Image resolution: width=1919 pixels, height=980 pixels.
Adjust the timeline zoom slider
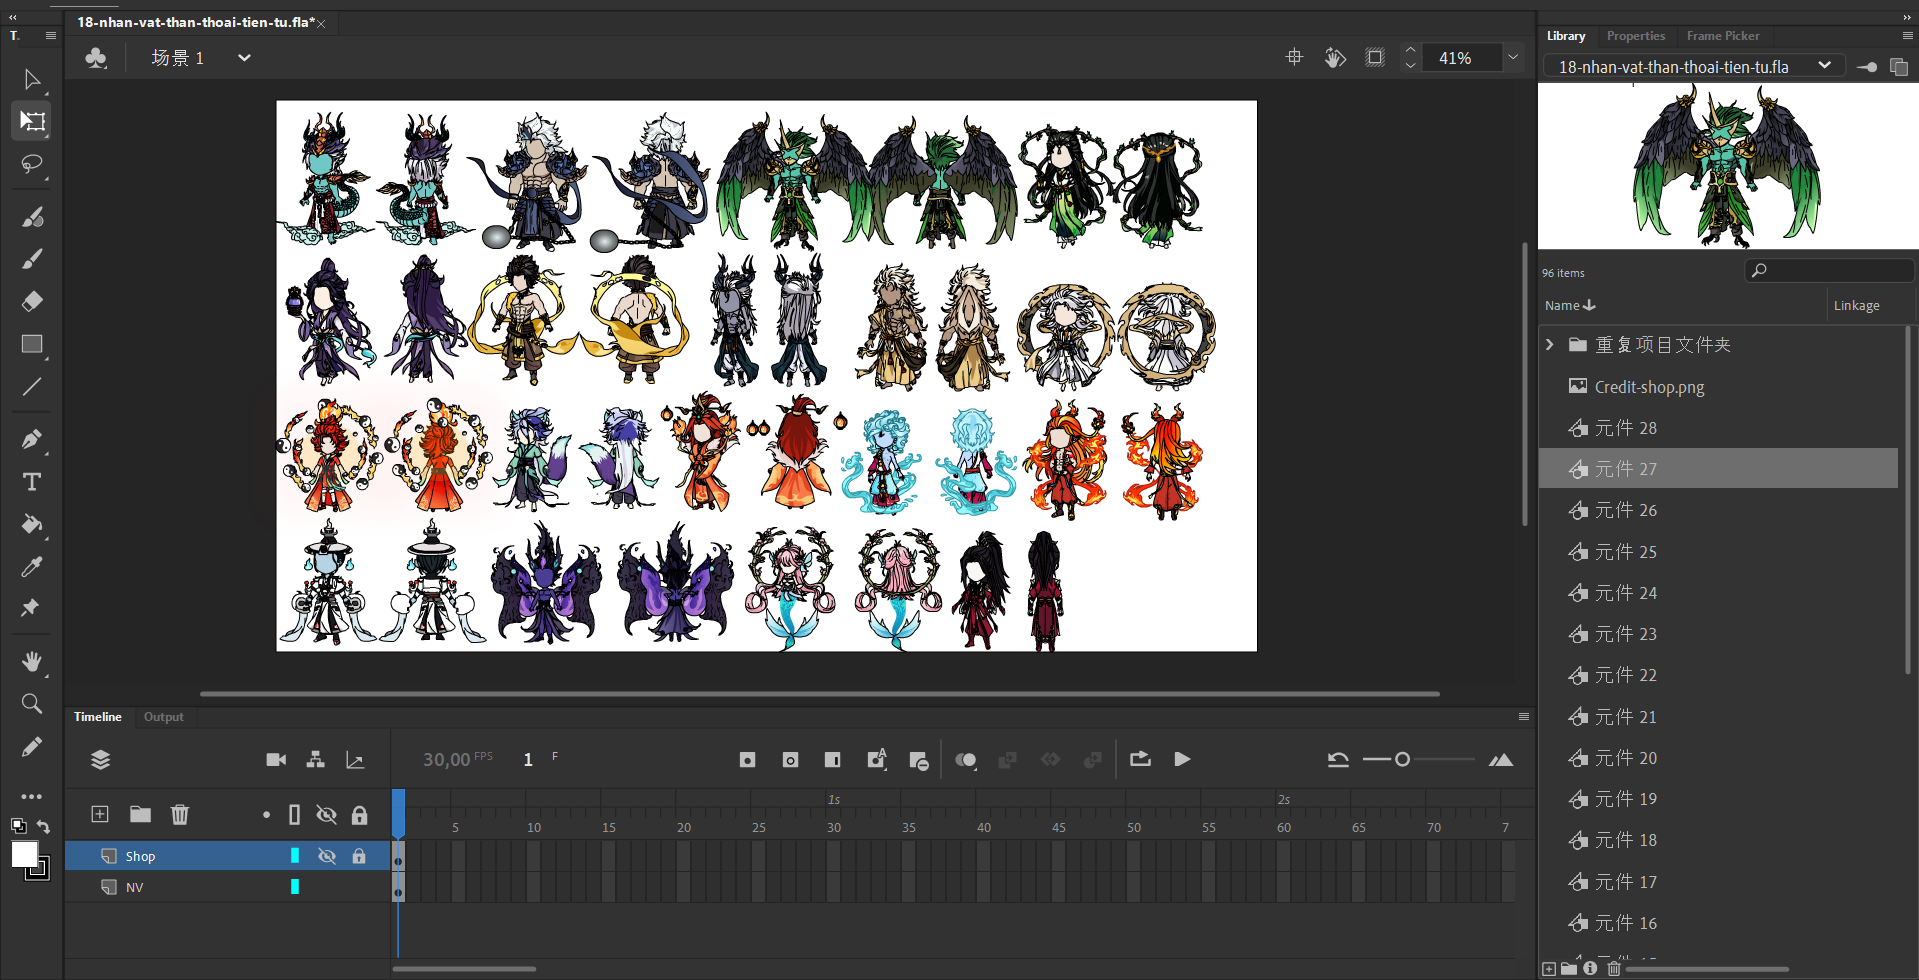point(1403,760)
